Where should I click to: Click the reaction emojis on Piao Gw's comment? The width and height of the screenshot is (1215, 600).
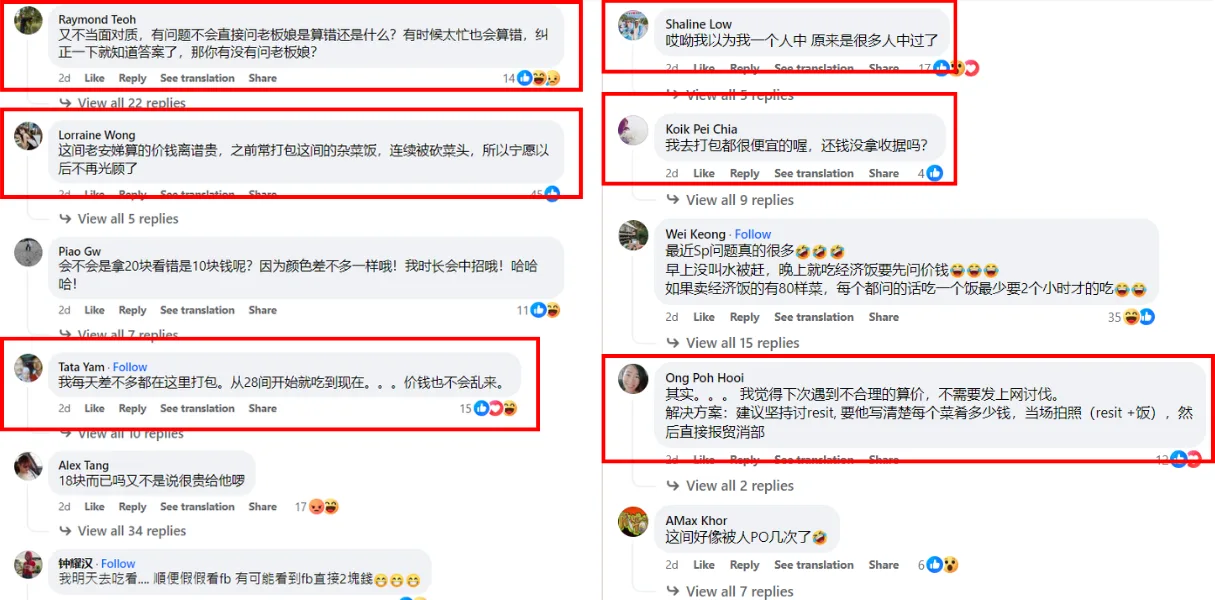(x=546, y=310)
